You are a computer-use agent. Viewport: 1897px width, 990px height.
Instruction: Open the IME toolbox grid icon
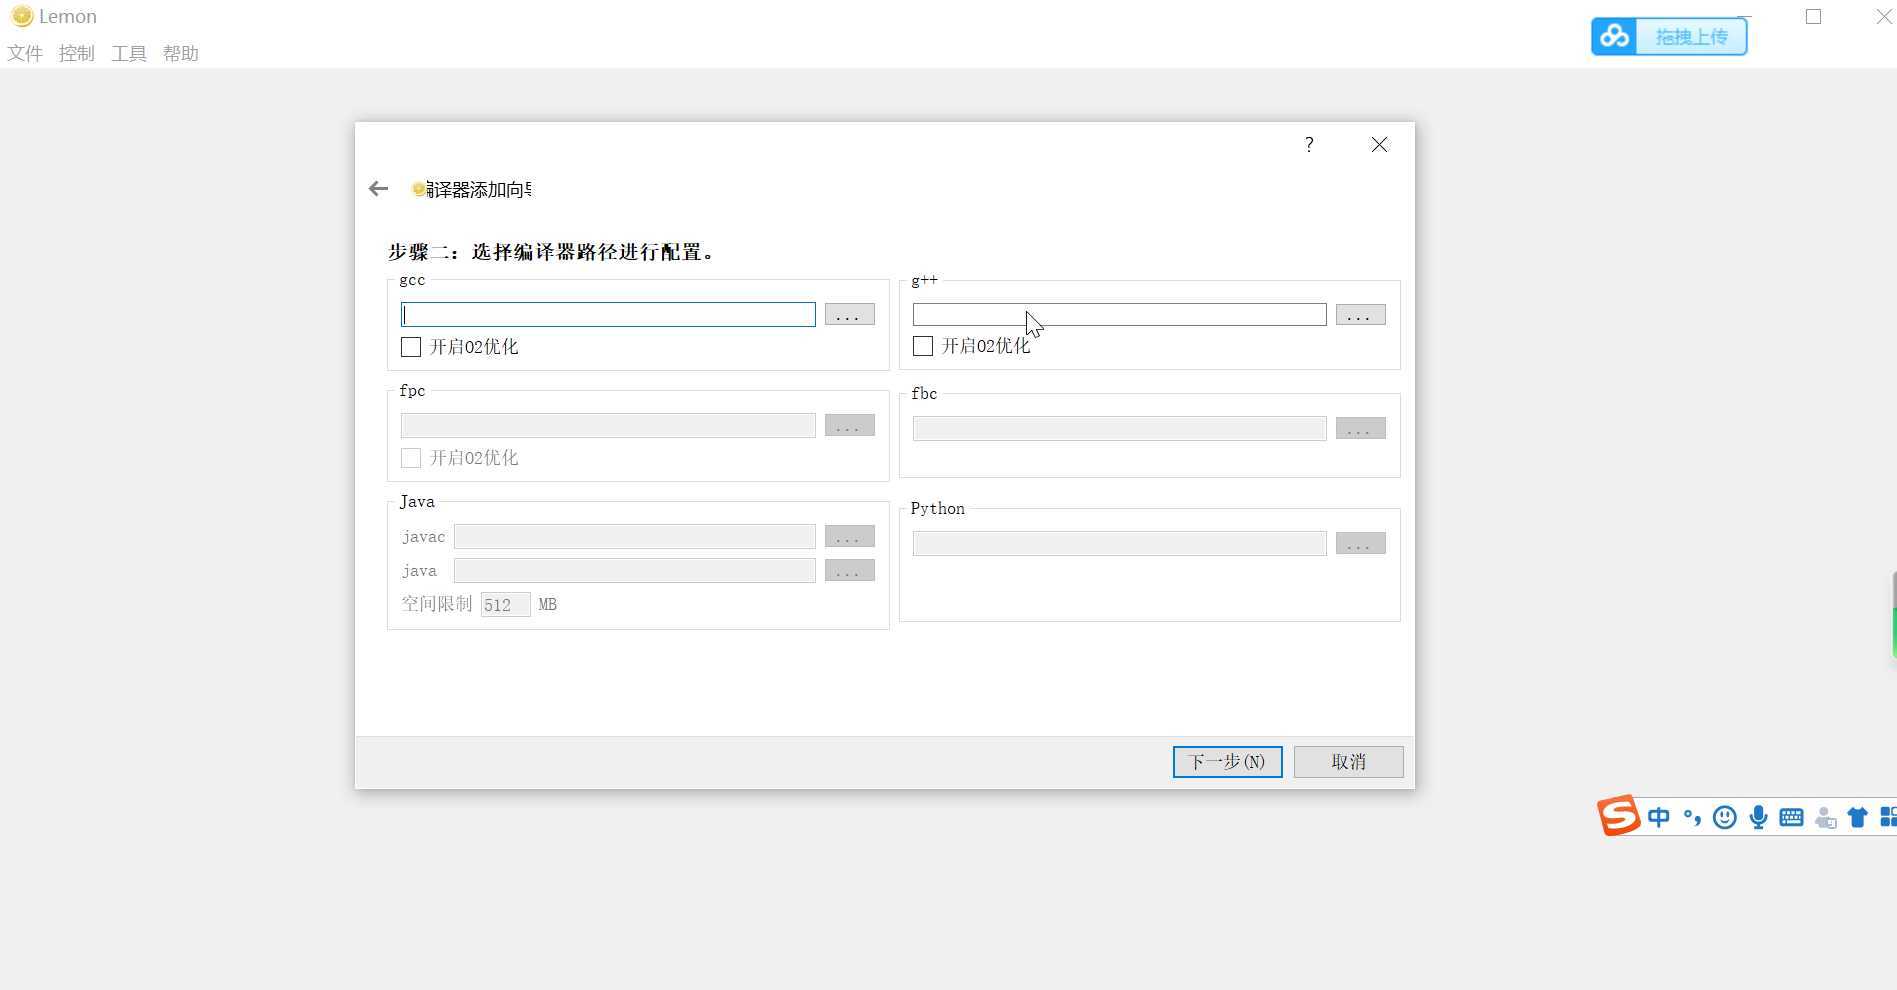pos(1888,817)
